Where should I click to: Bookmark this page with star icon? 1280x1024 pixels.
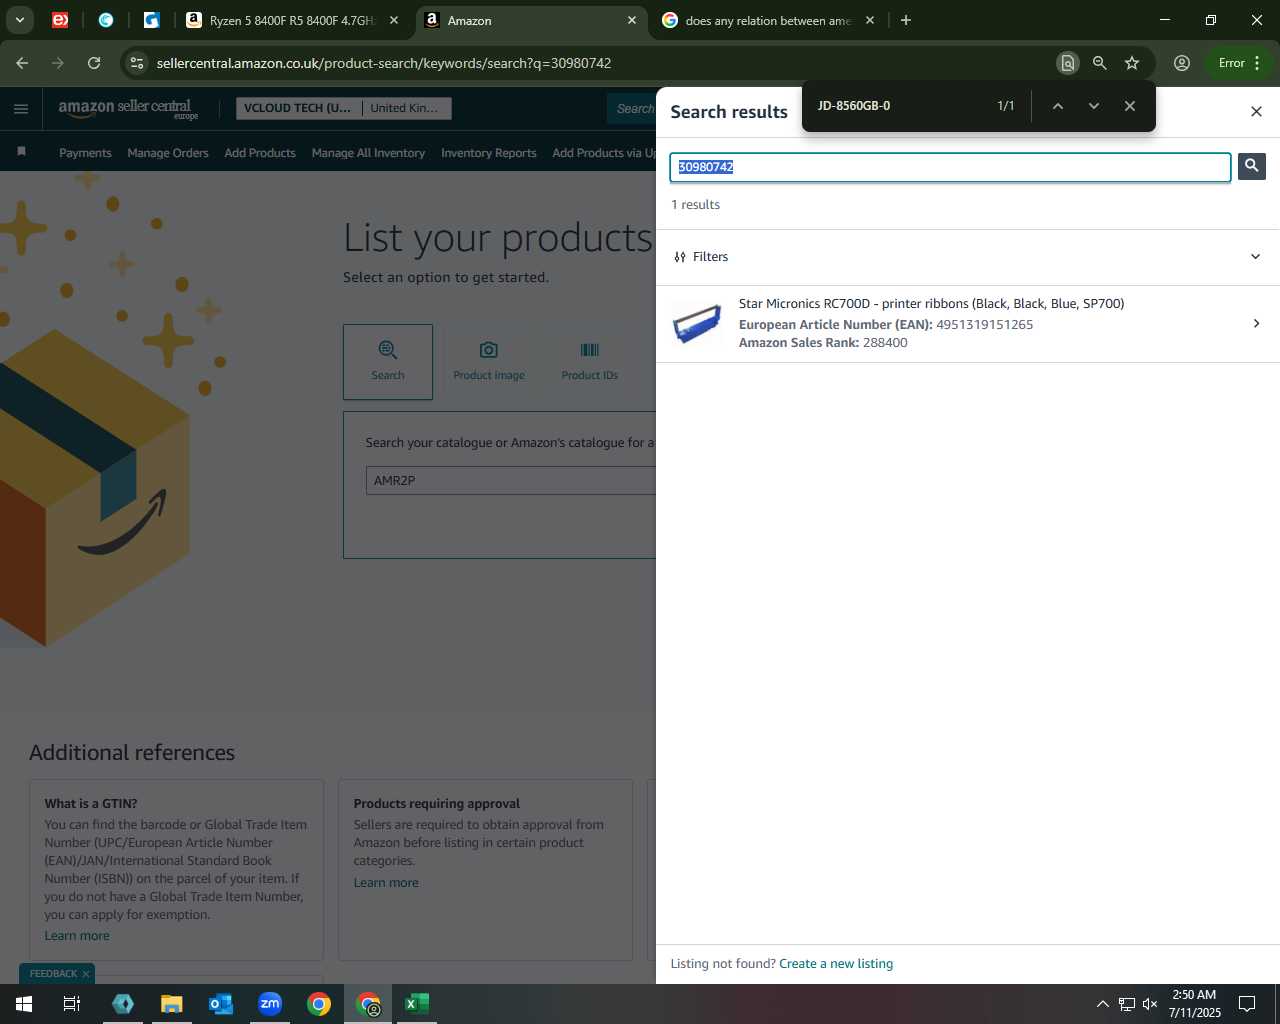pos(1132,63)
